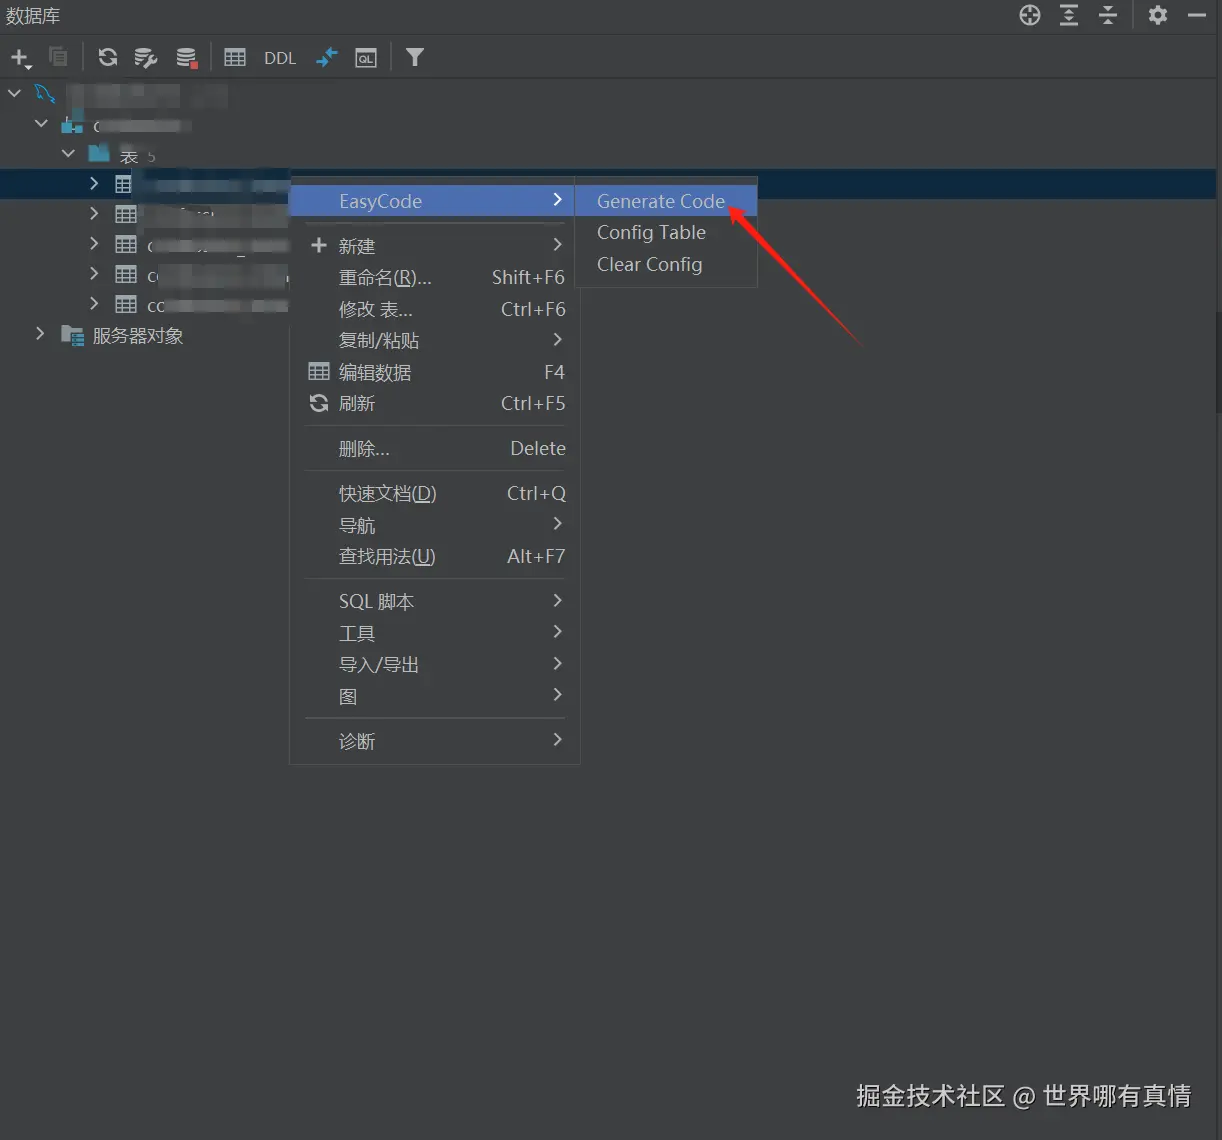Open the 诊断 submenu
This screenshot has height=1140, width=1222.
tap(435, 741)
